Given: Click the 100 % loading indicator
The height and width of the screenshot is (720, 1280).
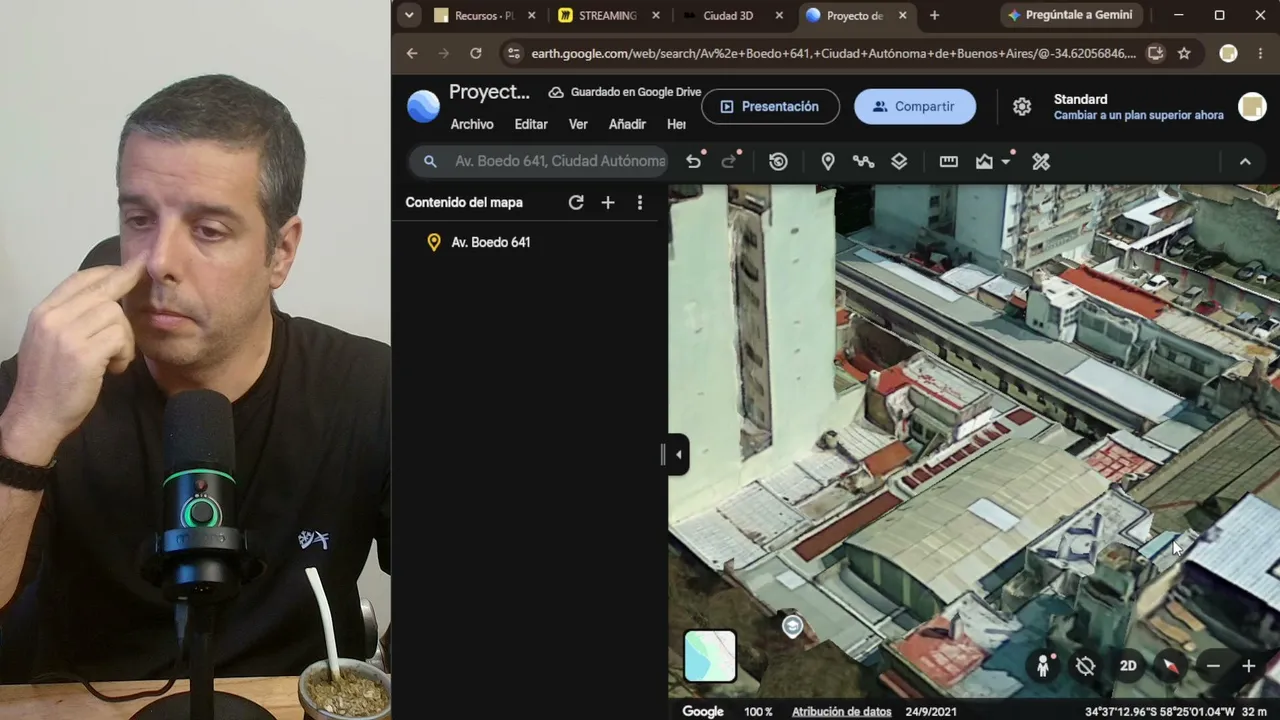Looking at the screenshot, I should coord(758,712).
